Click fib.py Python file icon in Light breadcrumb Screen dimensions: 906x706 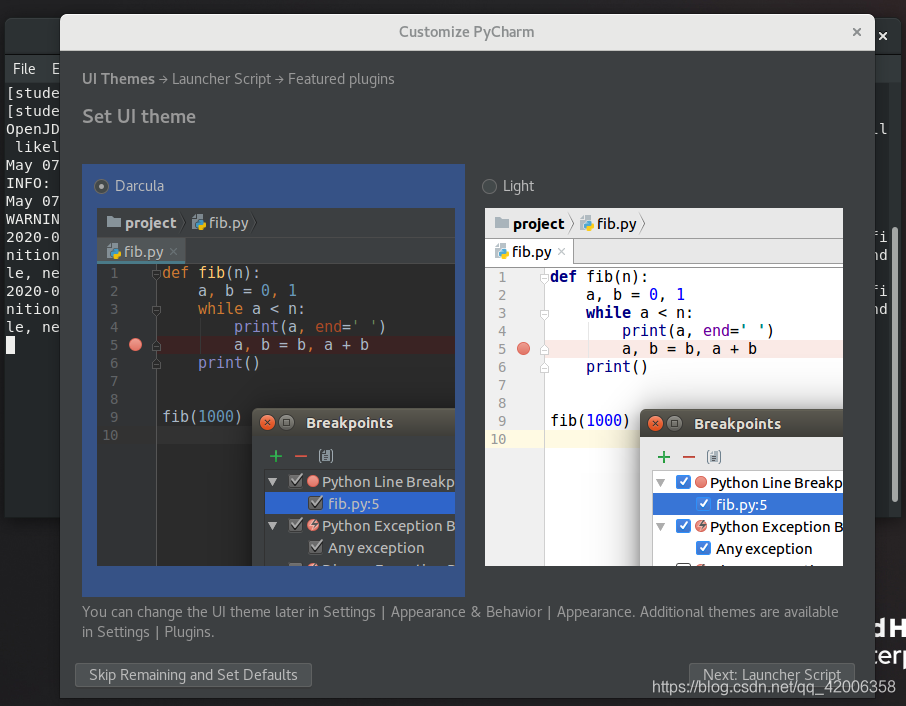point(586,223)
